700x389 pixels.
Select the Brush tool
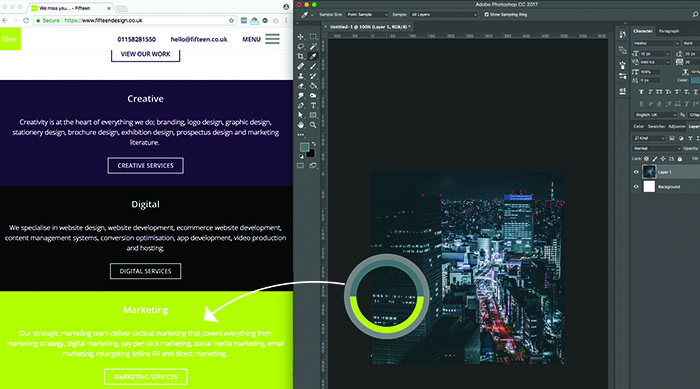tap(313, 66)
